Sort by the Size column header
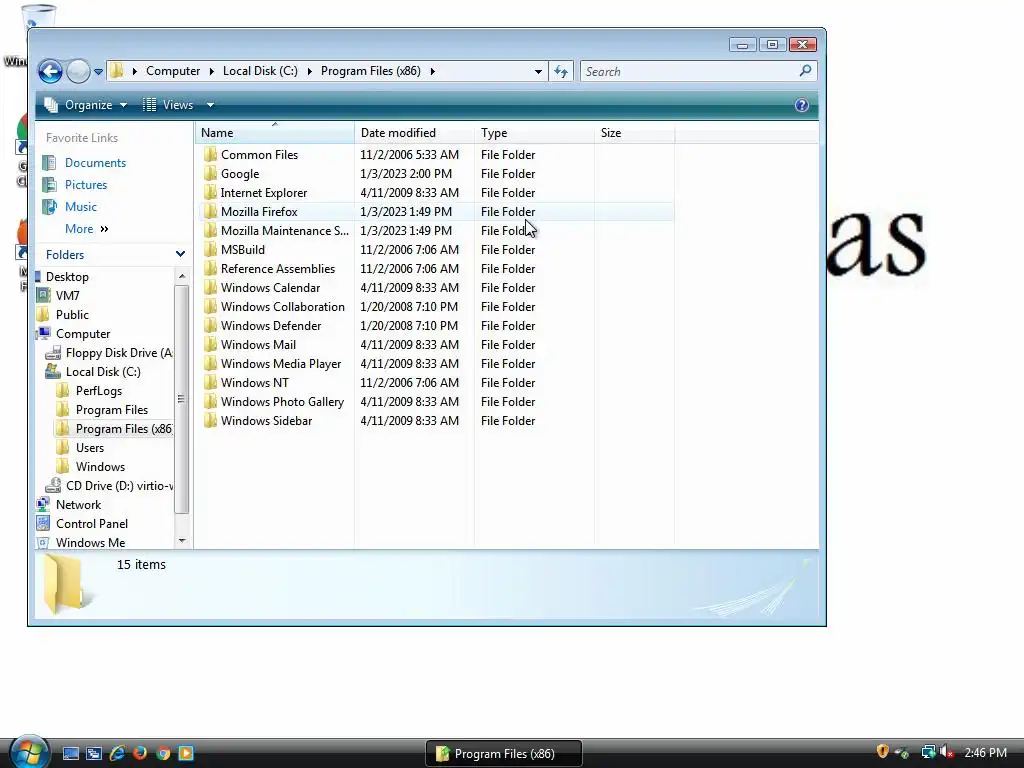The image size is (1024, 768). [x=634, y=133]
